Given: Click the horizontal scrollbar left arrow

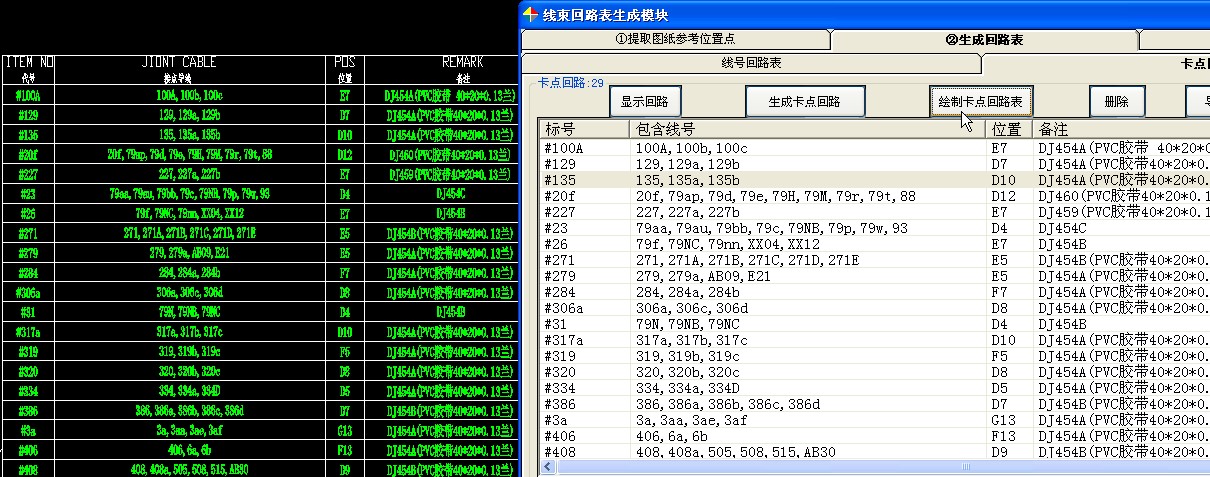Looking at the screenshot, I should [547, 467].
